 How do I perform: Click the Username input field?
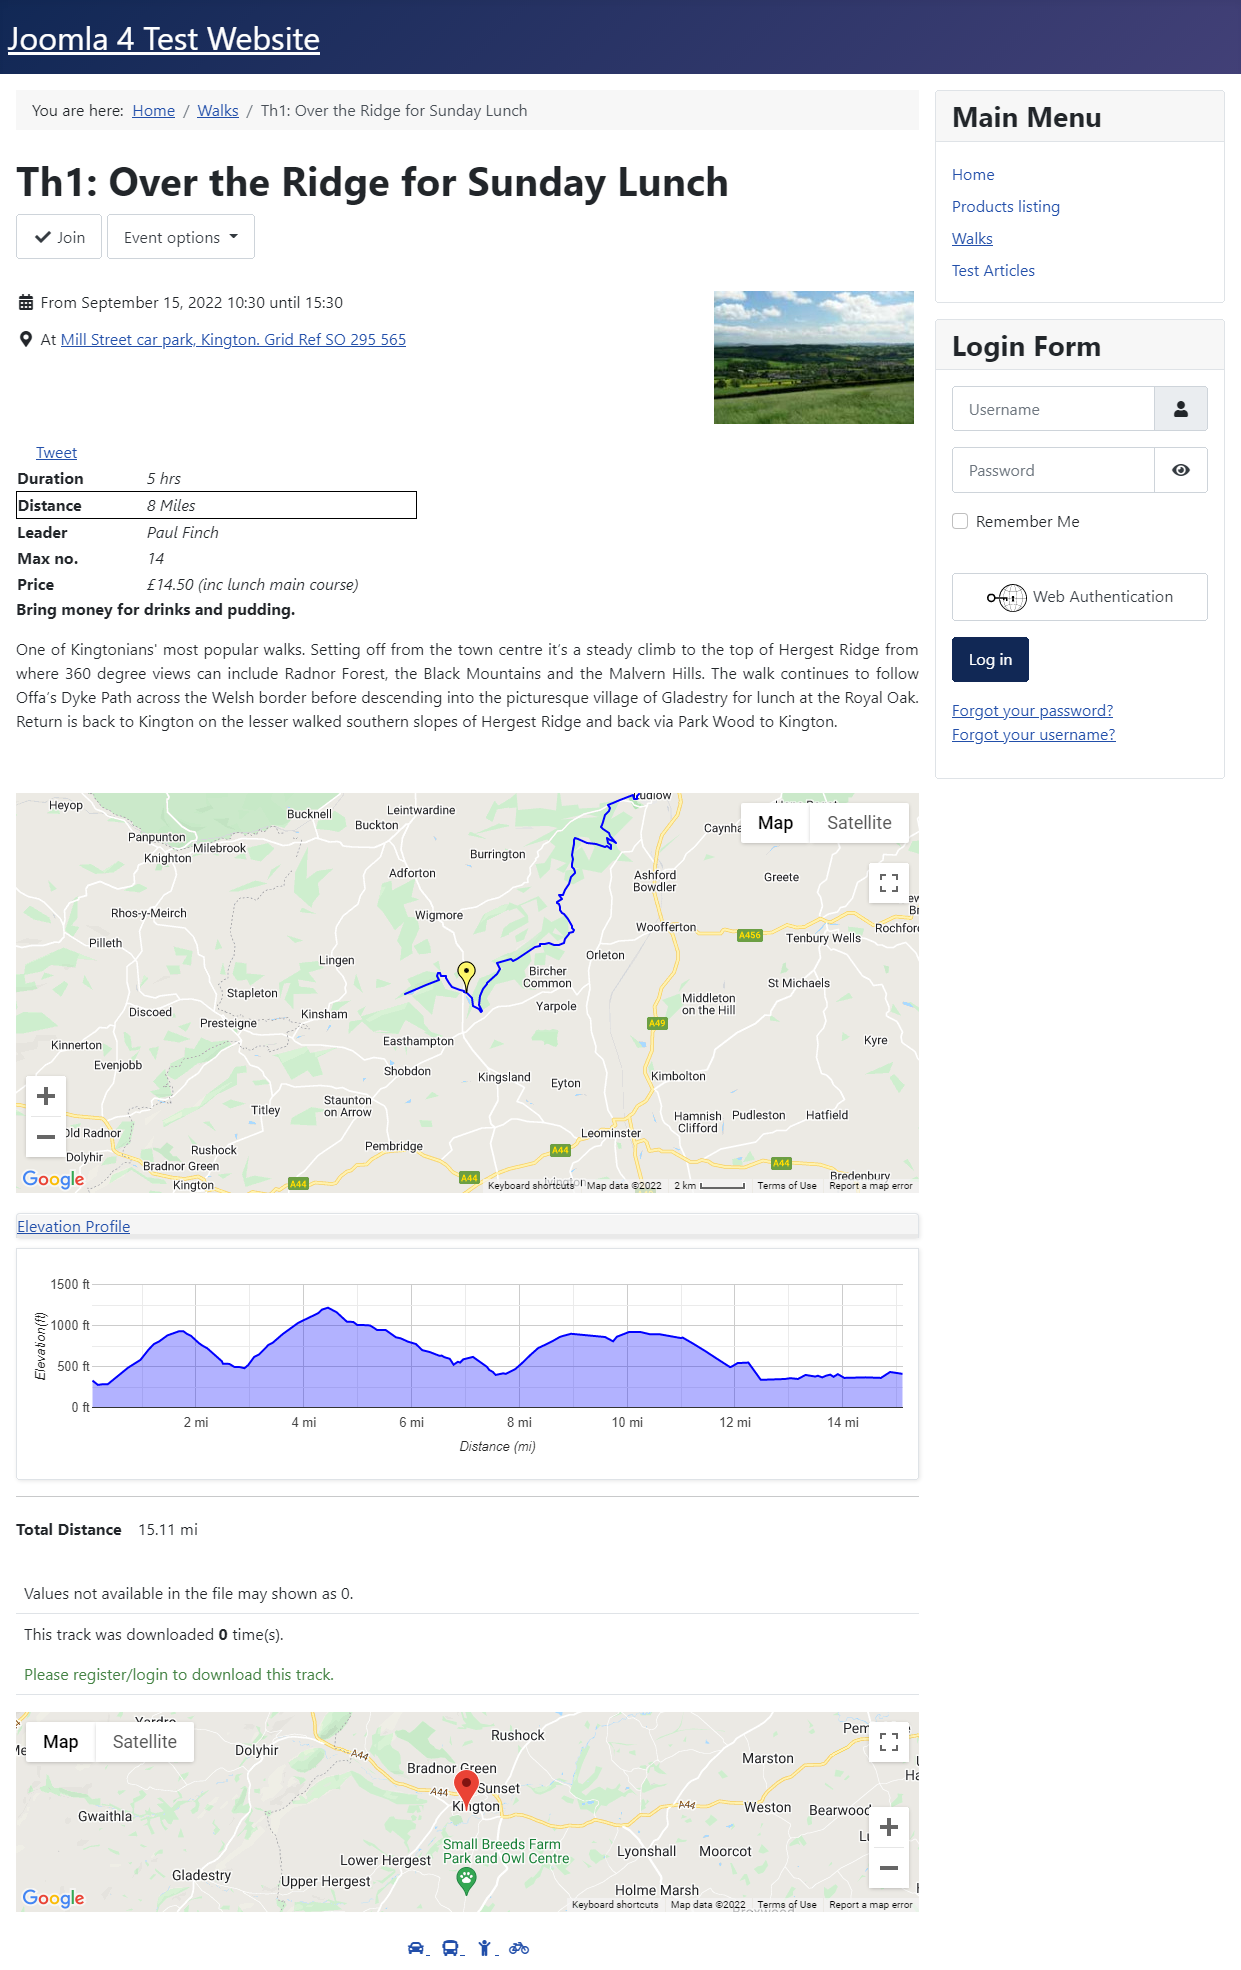(1053, 409)
